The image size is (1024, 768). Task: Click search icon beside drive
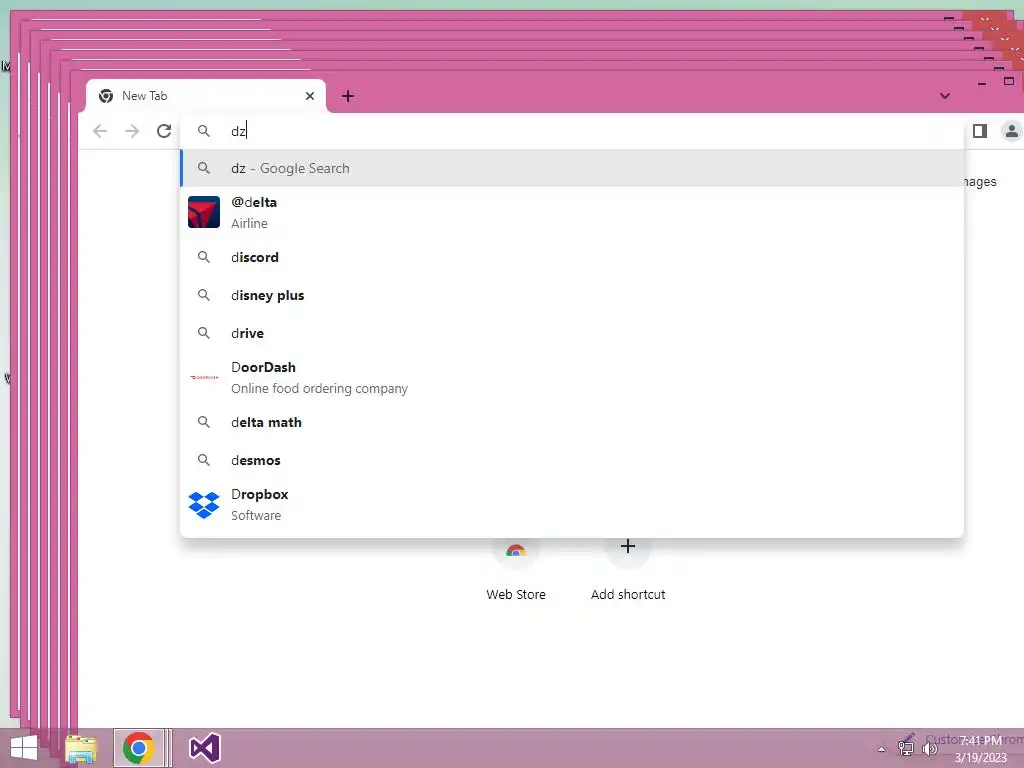tap(204, 333)
